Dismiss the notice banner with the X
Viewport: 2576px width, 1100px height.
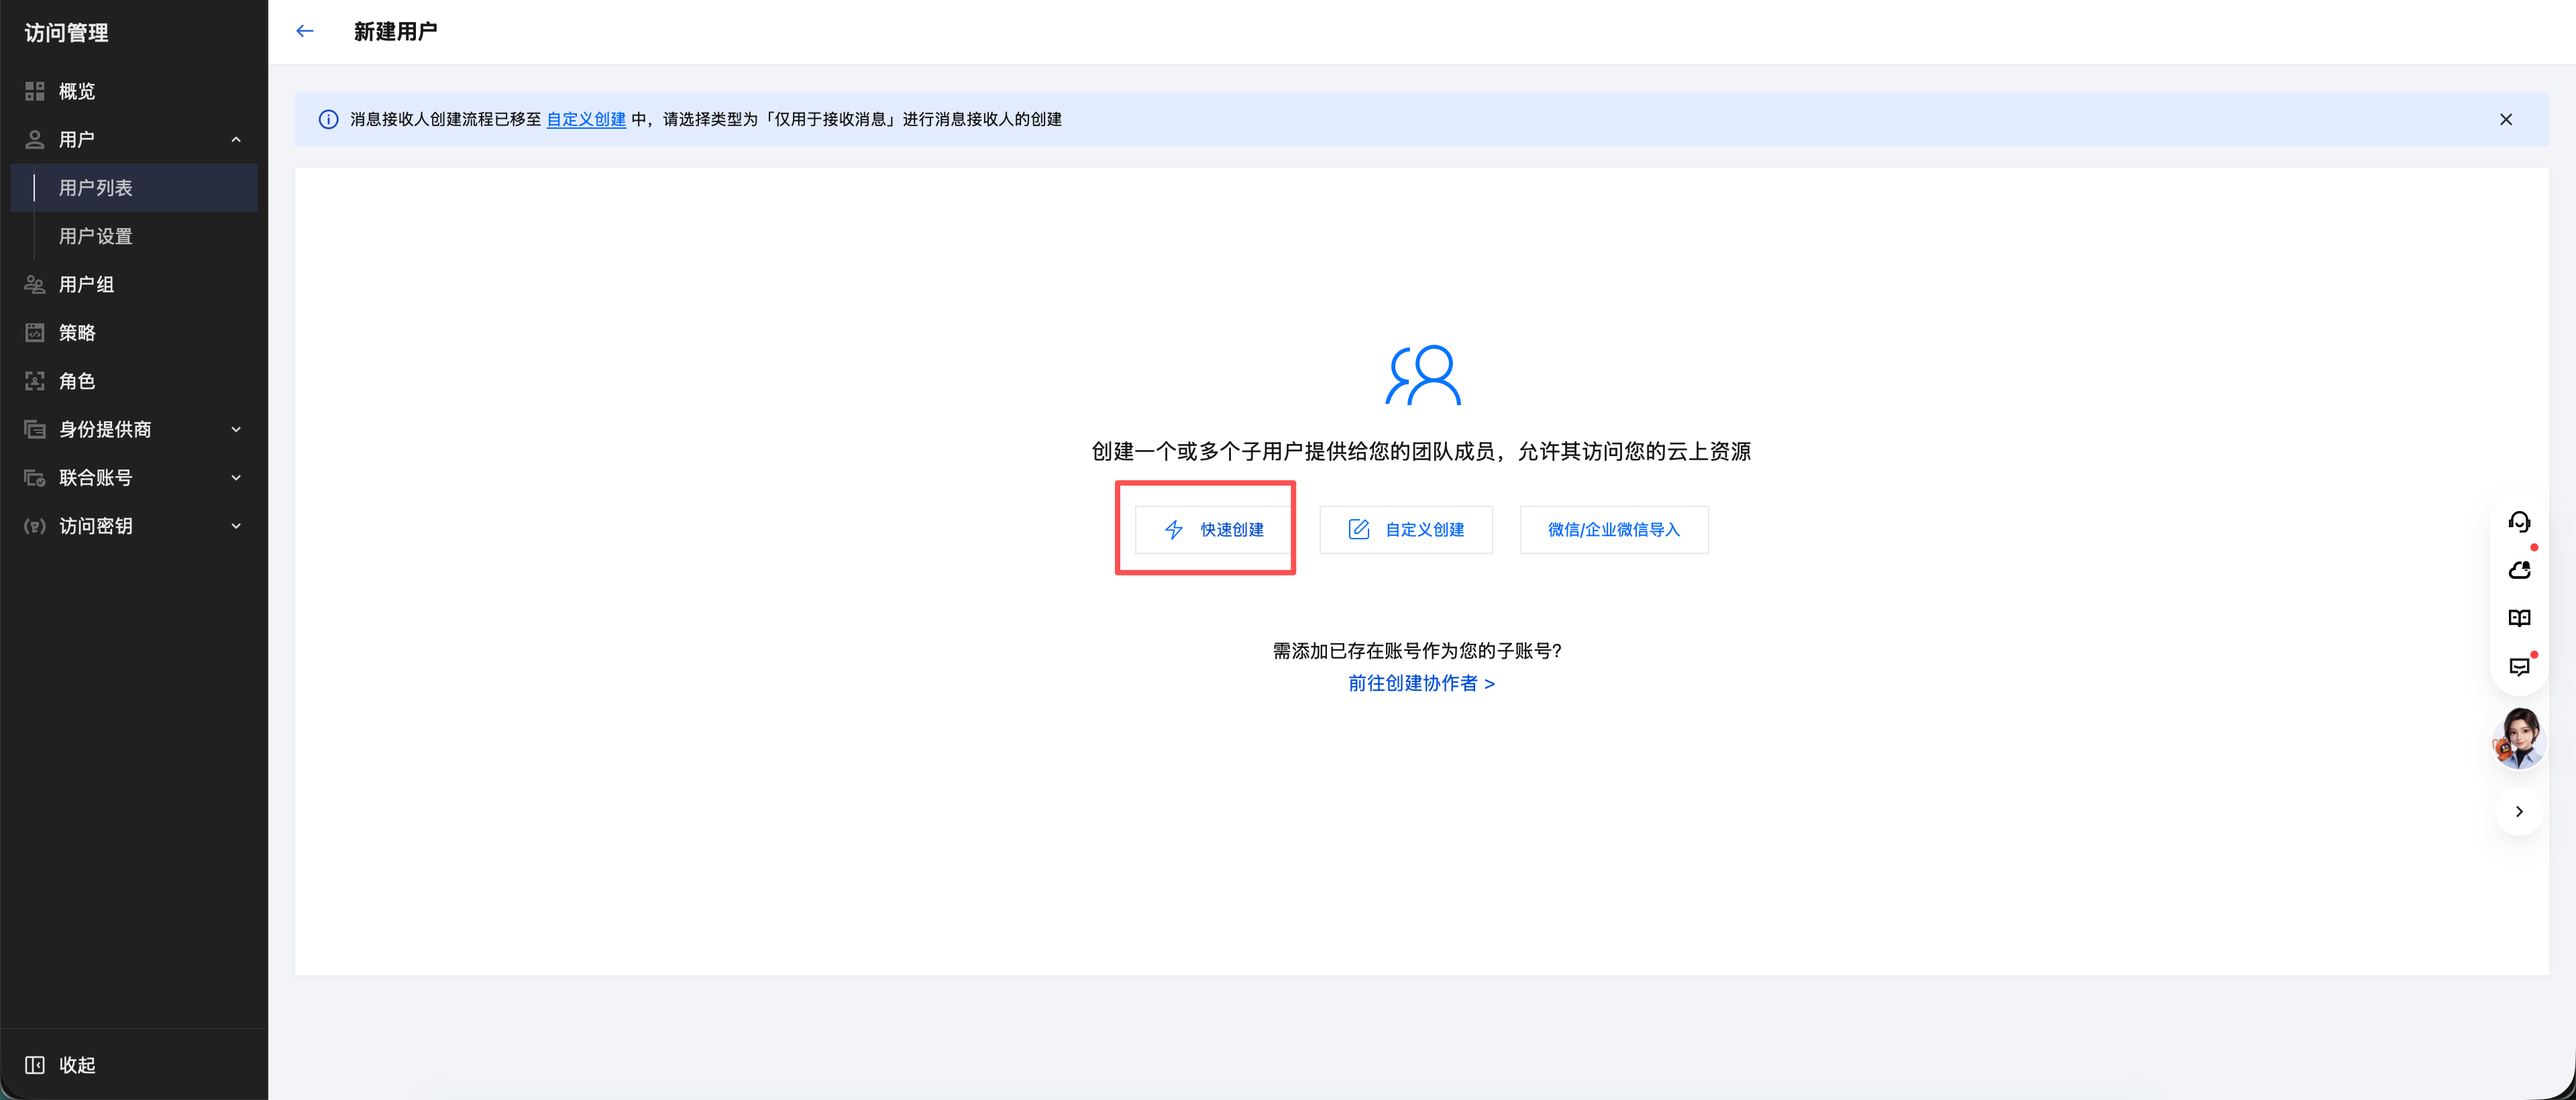click(2506, 119)
